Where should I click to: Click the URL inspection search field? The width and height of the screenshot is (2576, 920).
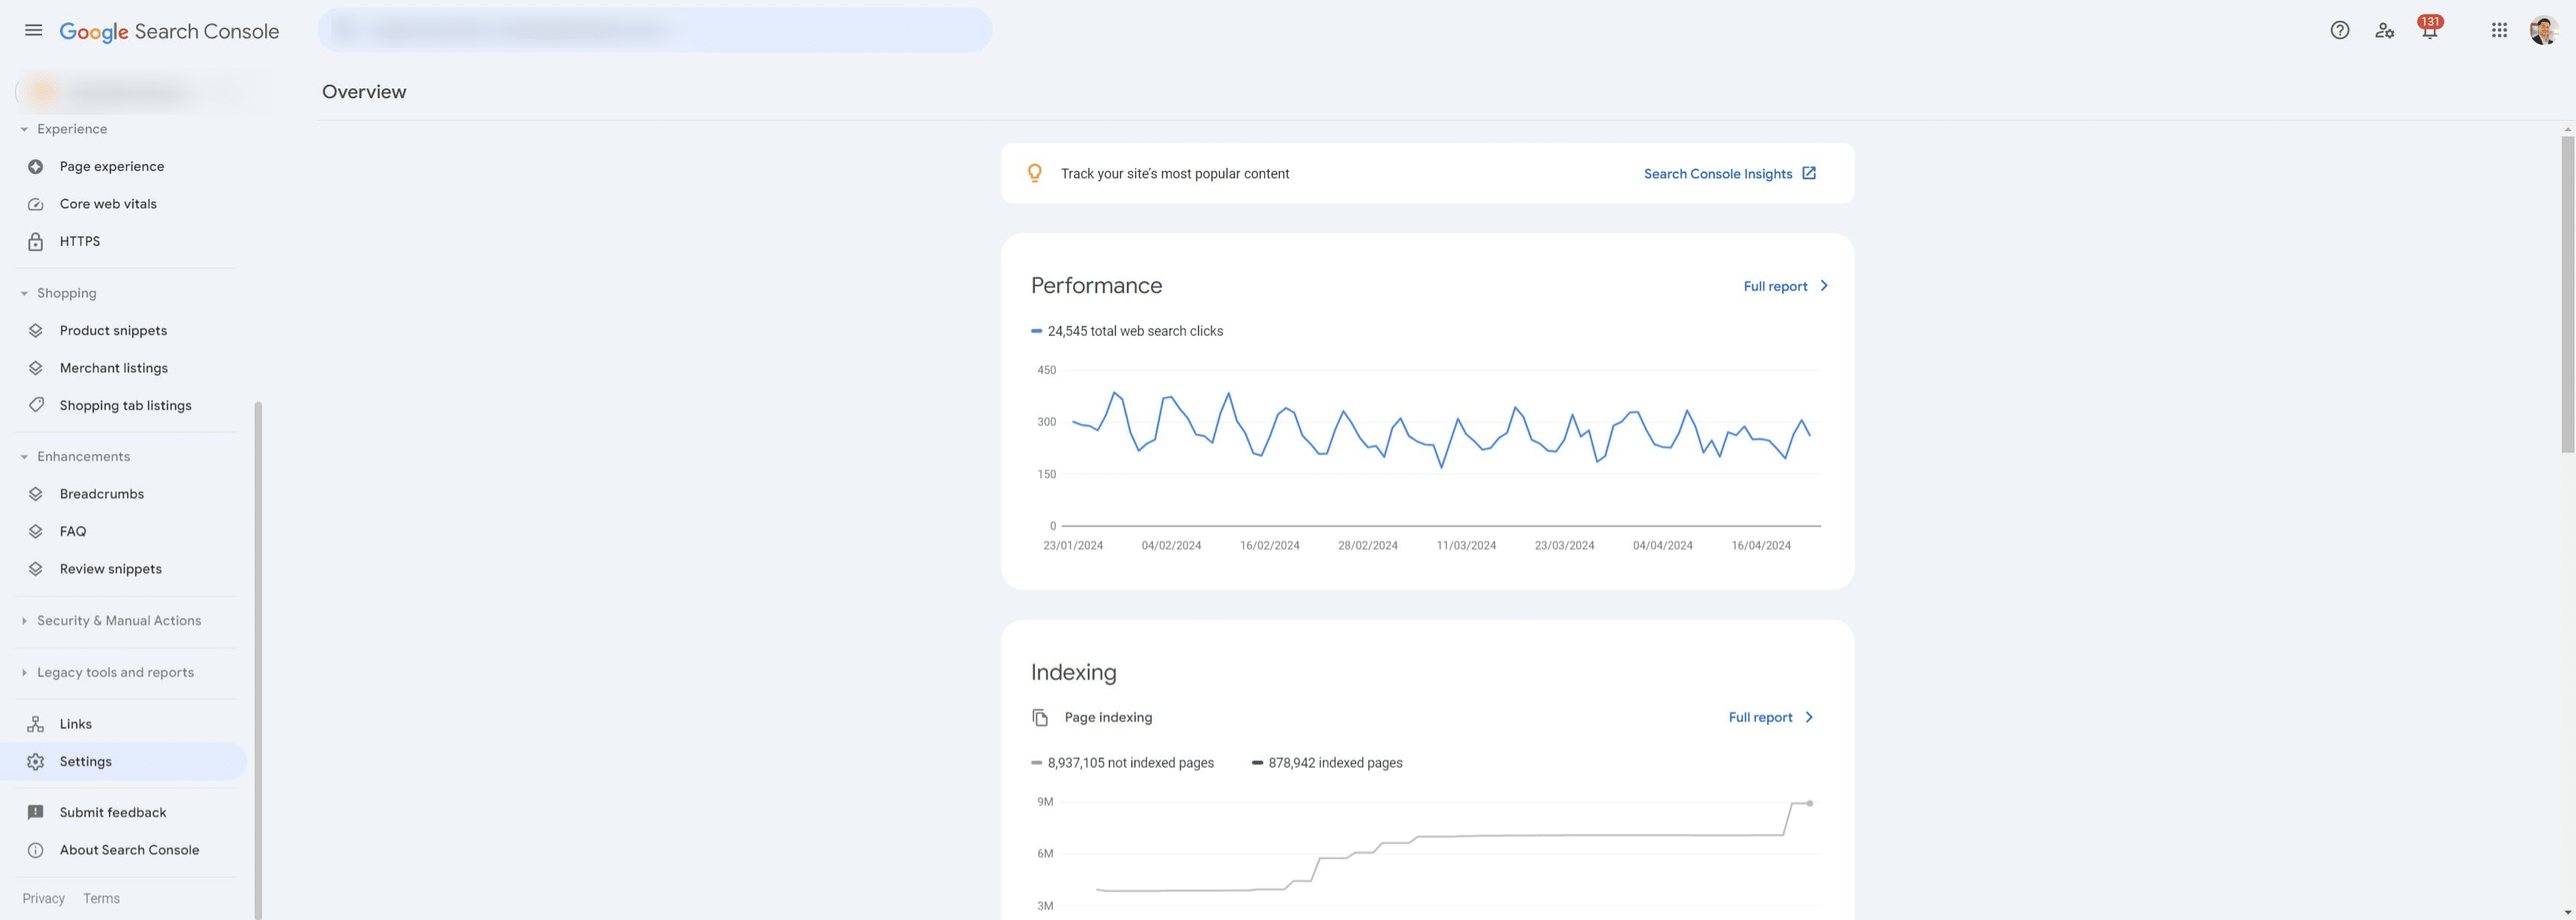point(654,30)
